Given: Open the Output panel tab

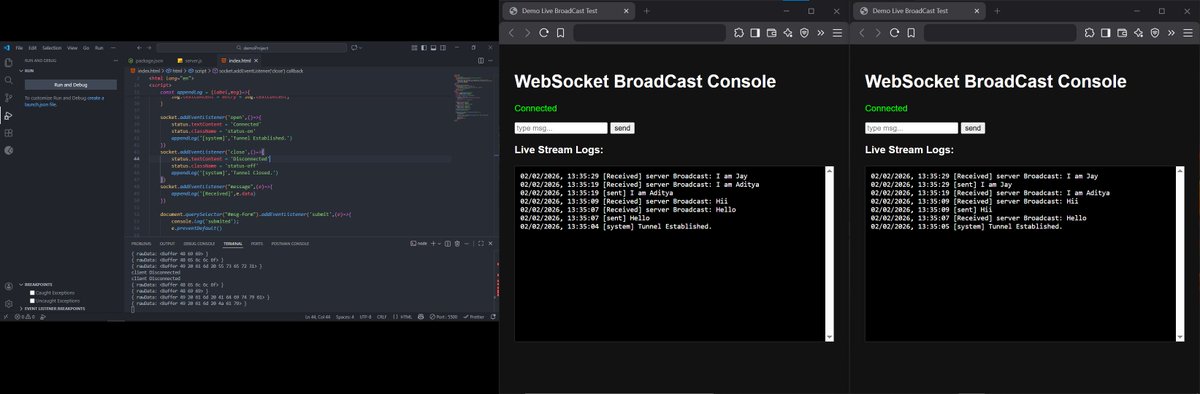Looking at the screenshot, I should click(x=167, y=243).
